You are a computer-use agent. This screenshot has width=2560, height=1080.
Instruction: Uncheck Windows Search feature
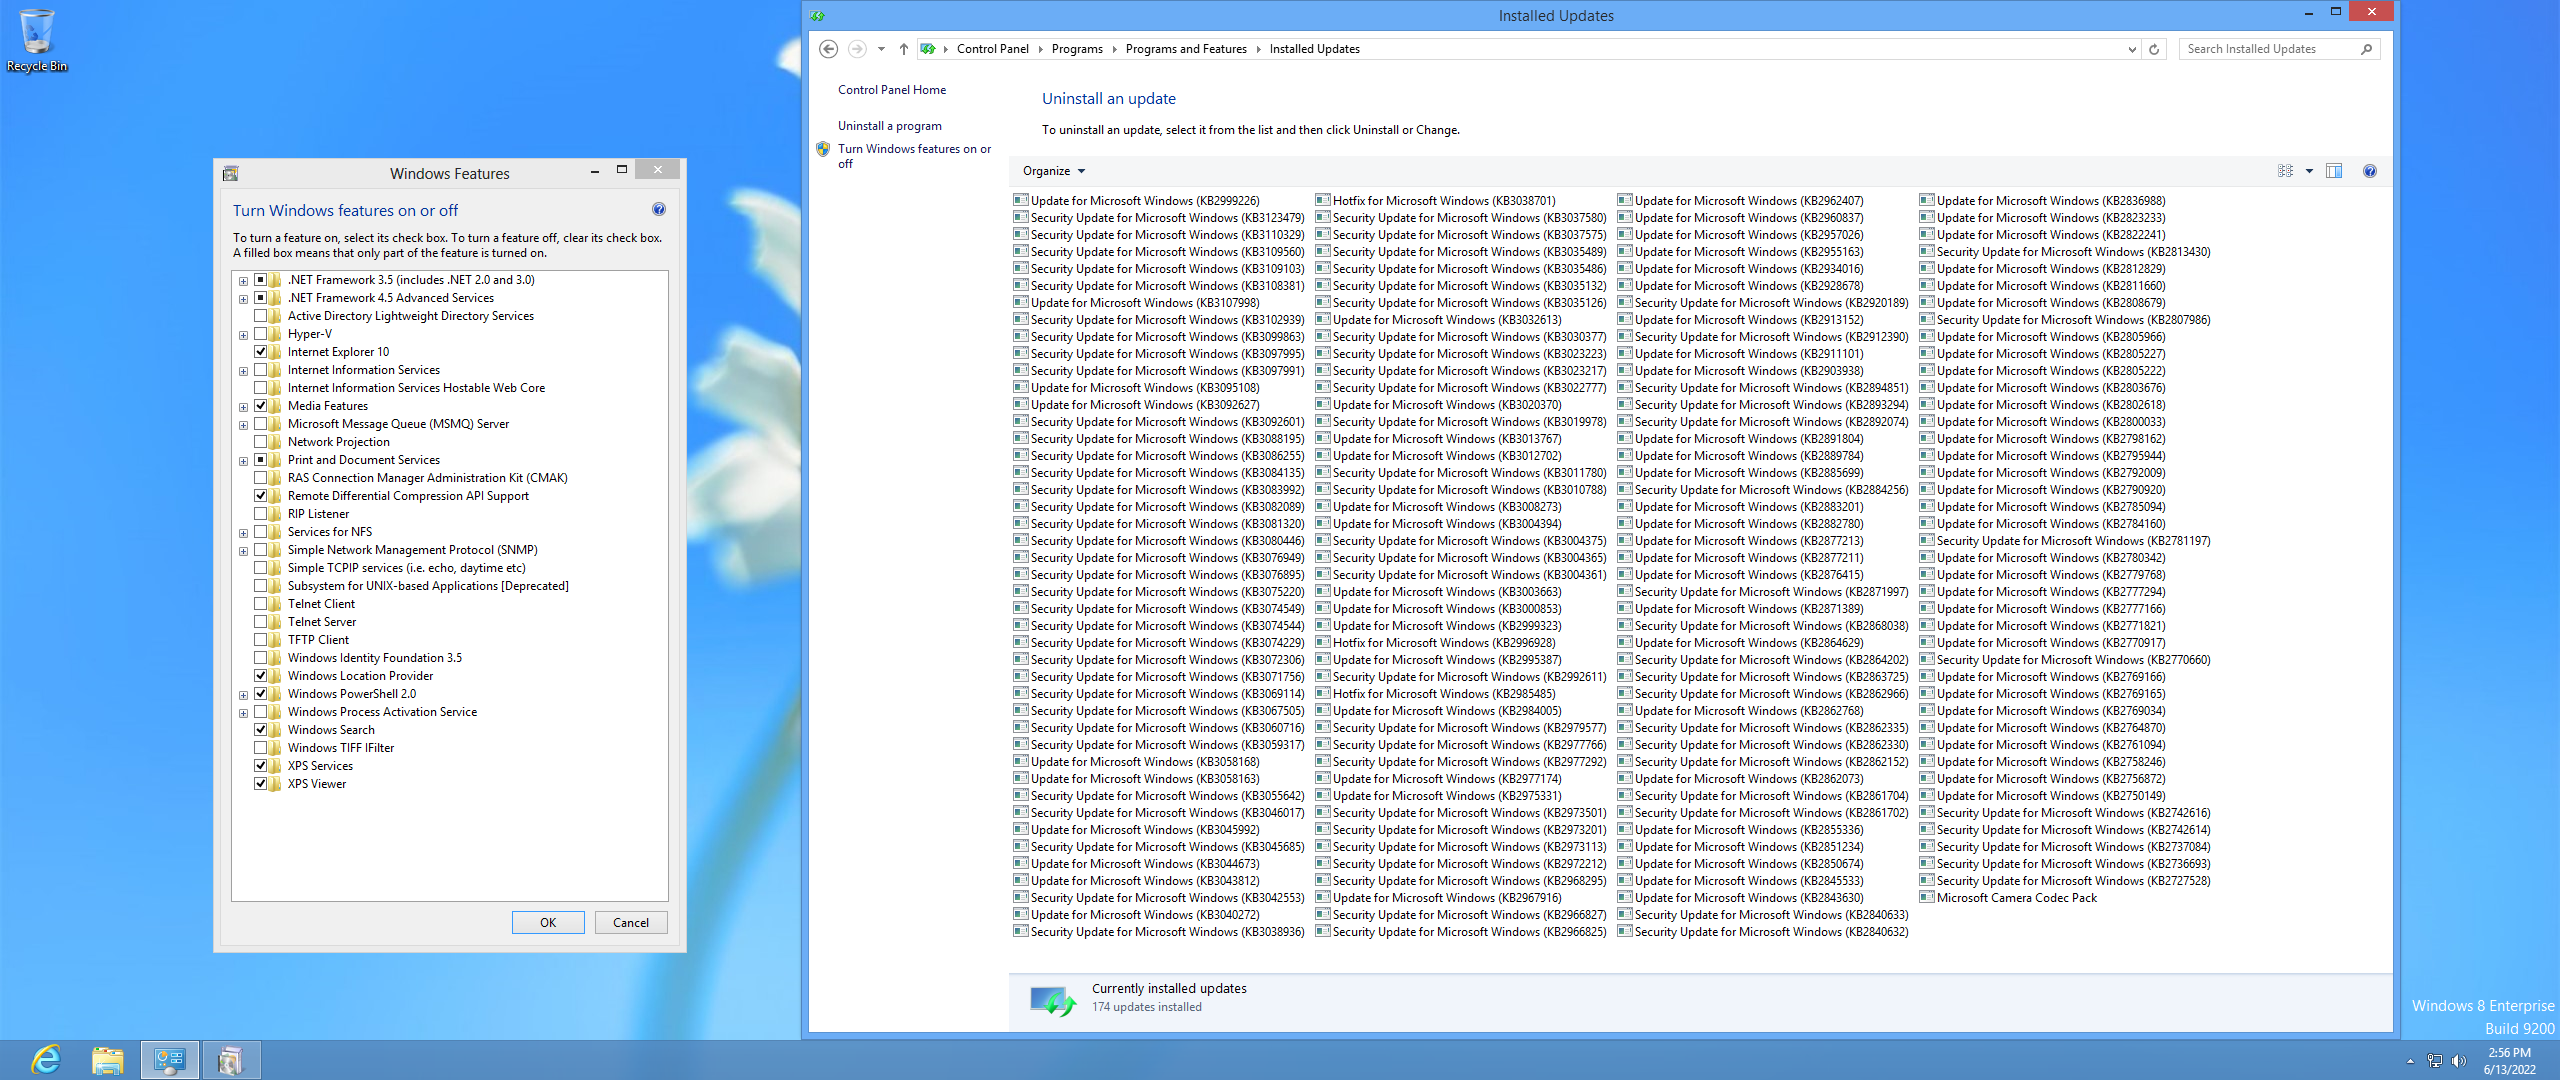click(x=261, y=730)
